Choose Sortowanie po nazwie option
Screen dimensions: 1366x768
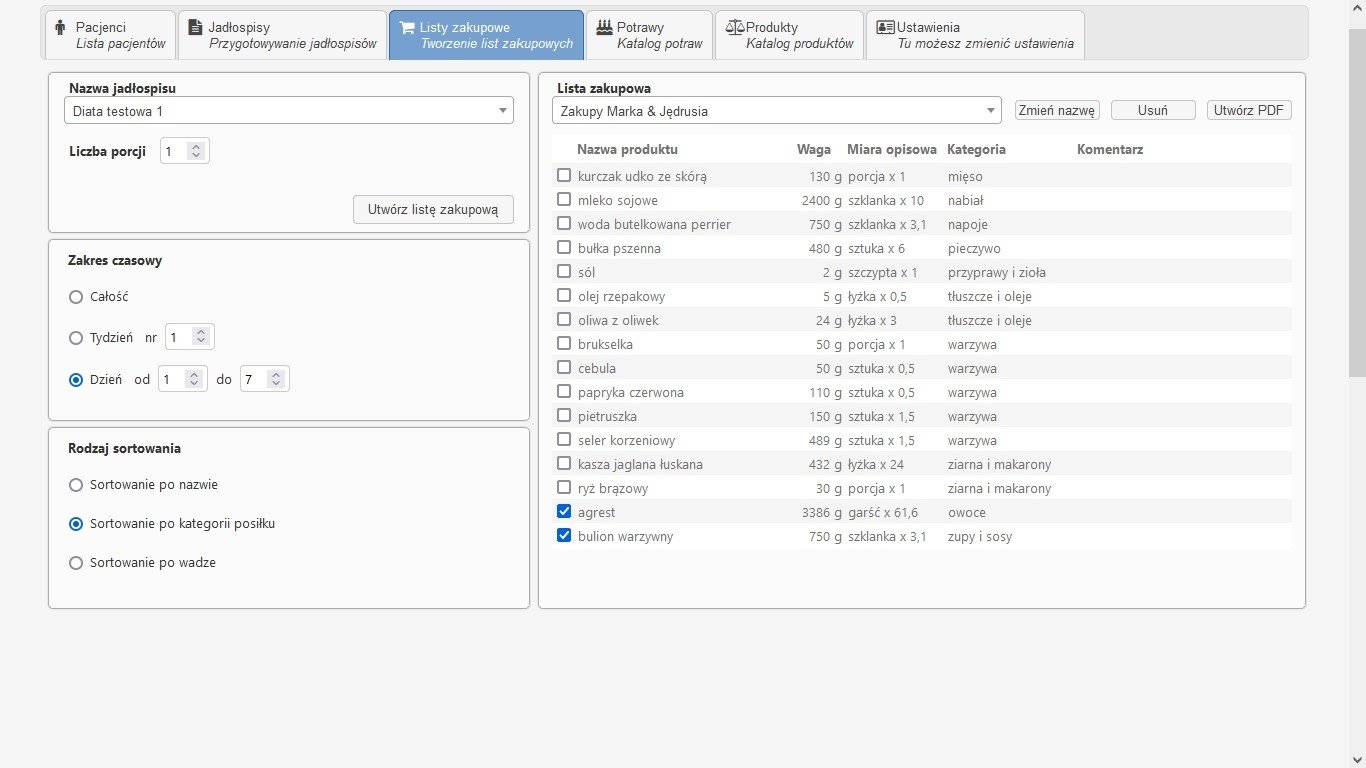tap(76, 485)
